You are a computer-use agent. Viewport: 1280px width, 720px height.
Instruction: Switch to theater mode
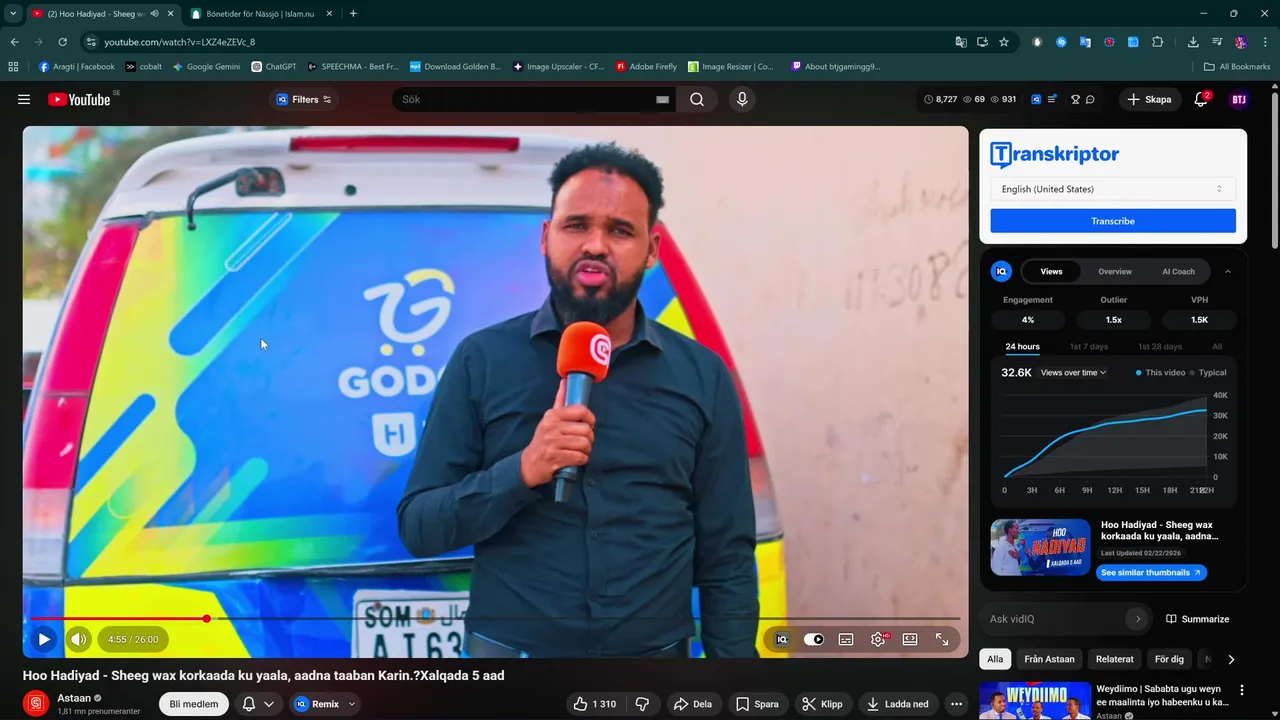(910, 639)
